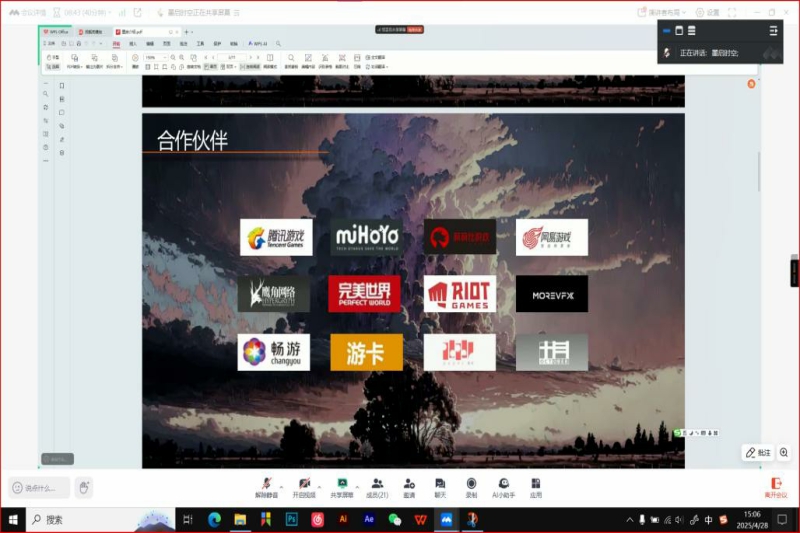Open the AI小助手 assistant

(504, 483)
